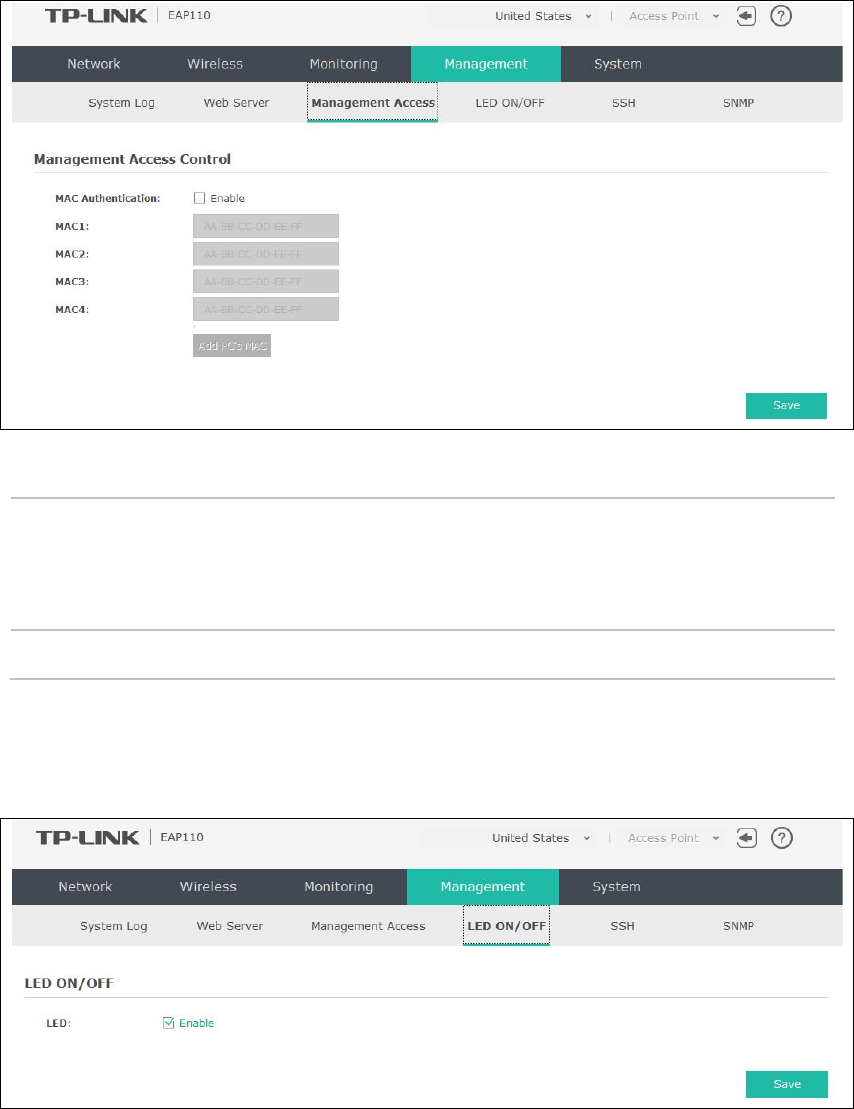
Task: Open the Network tab in the Management Access screenshot
Action: [93, 64]
